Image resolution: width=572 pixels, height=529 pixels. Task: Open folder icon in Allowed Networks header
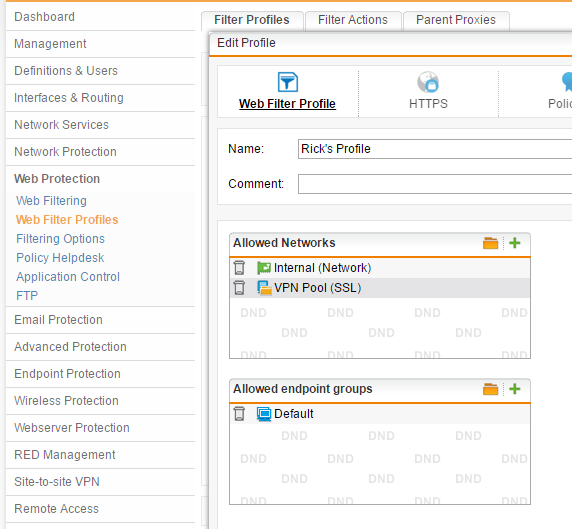click(490, 243)
